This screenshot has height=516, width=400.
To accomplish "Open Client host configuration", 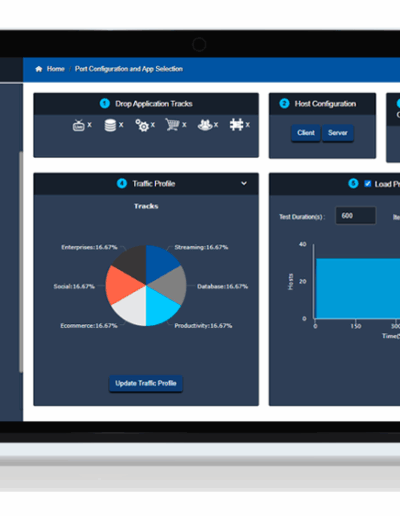I will click(x=306, y=133).
